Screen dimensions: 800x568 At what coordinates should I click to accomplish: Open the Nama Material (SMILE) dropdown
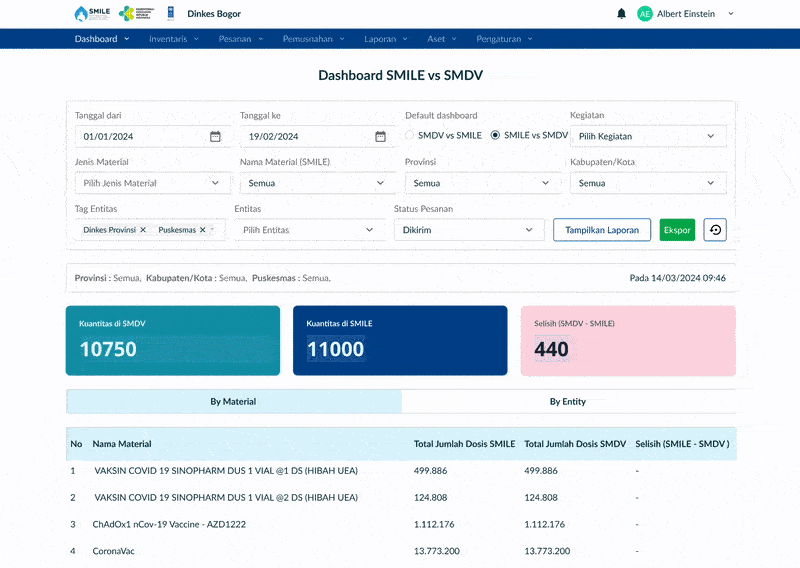pyautogui.click(x=318, y=183)
